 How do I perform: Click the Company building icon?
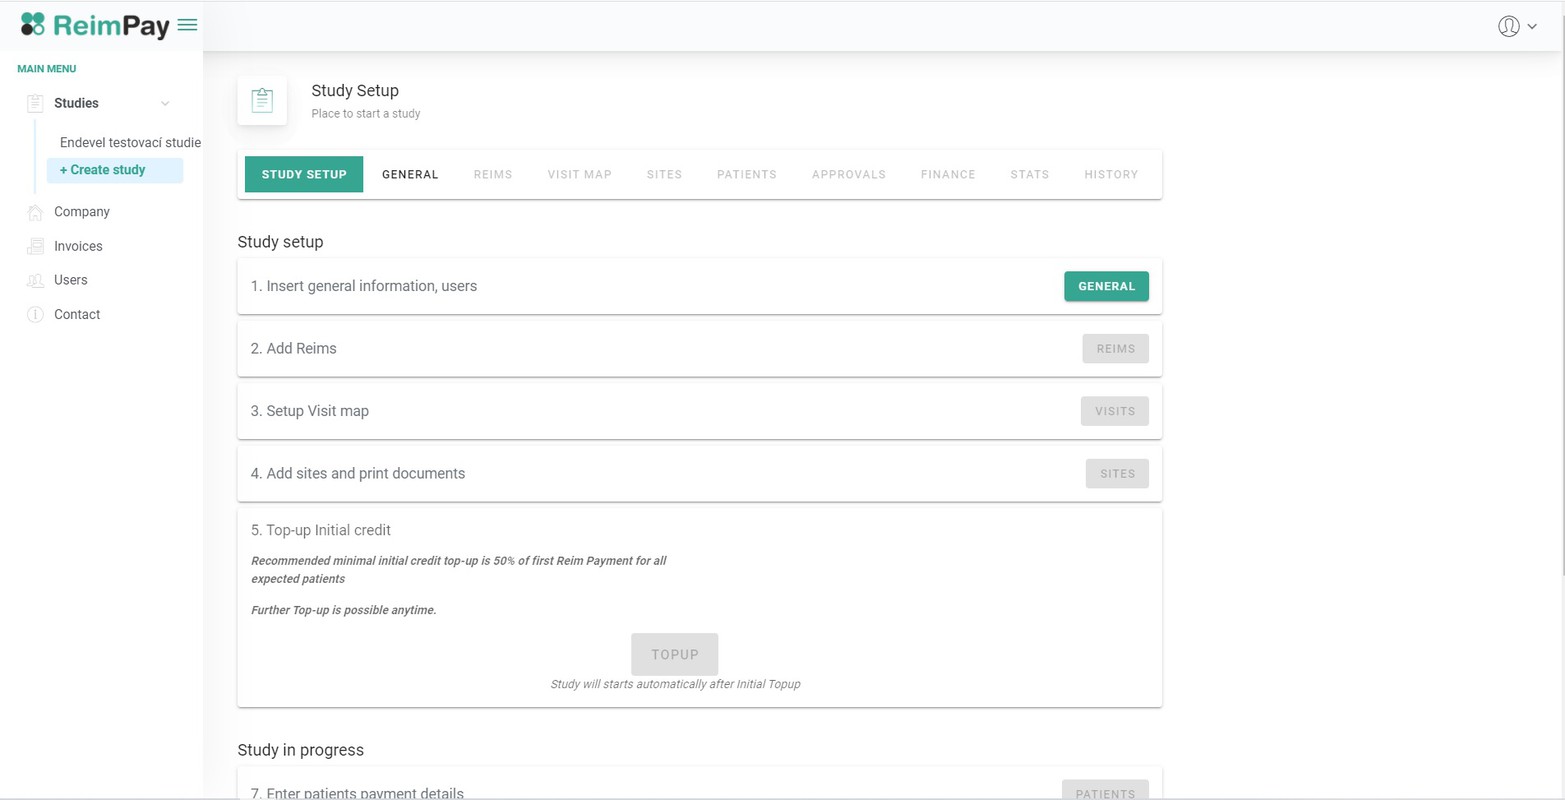[x=35, y=212]
